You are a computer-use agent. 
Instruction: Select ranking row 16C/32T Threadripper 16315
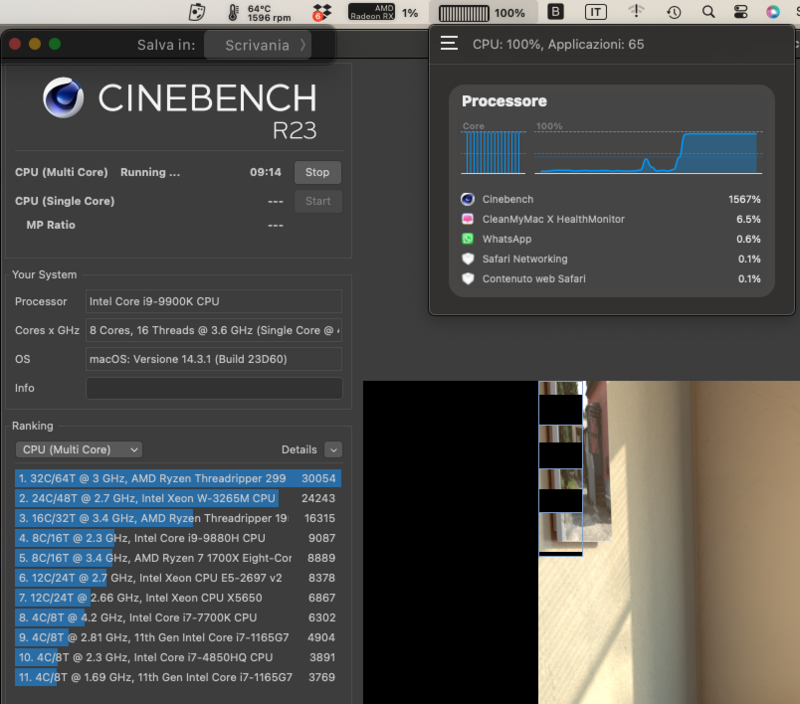tap(178, 518)
